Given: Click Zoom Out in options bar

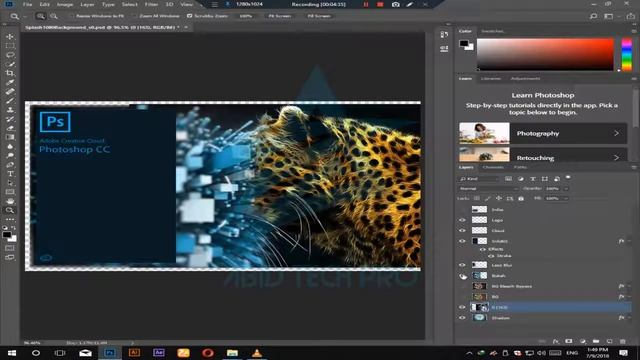Looking at the screenshot, I should pos(53,16).
